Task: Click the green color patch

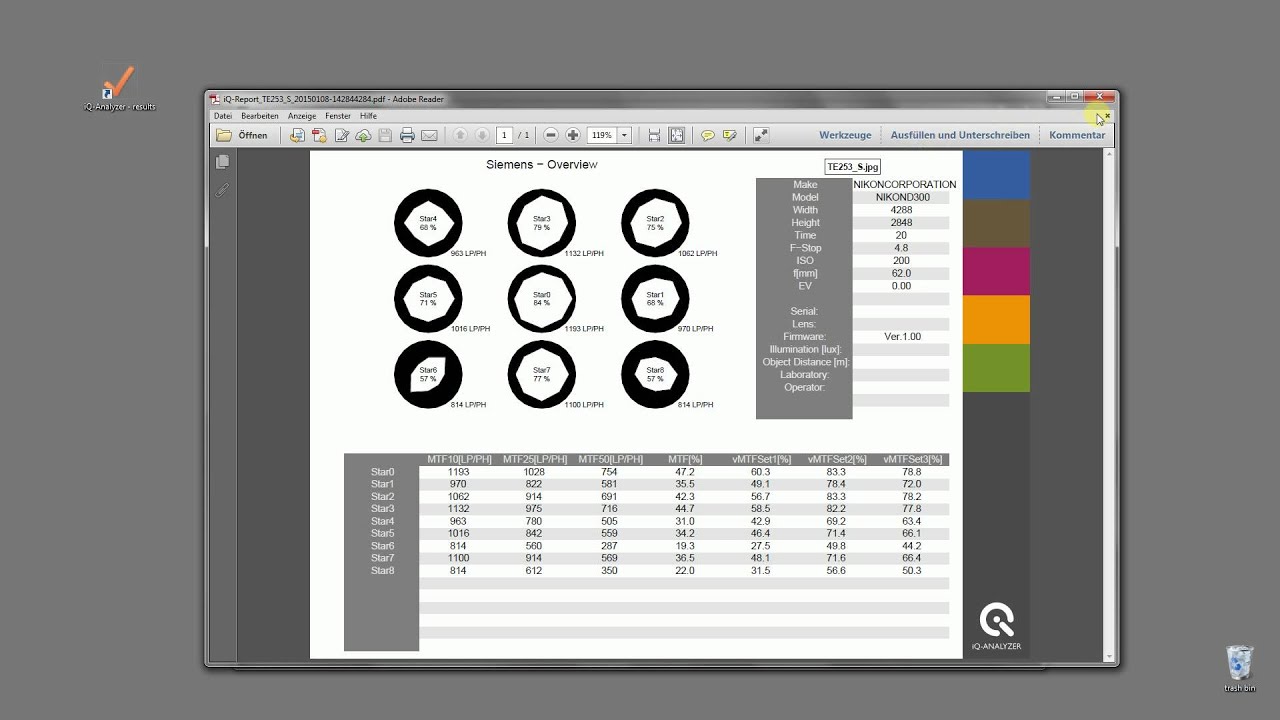Action: tap(996, 367)
